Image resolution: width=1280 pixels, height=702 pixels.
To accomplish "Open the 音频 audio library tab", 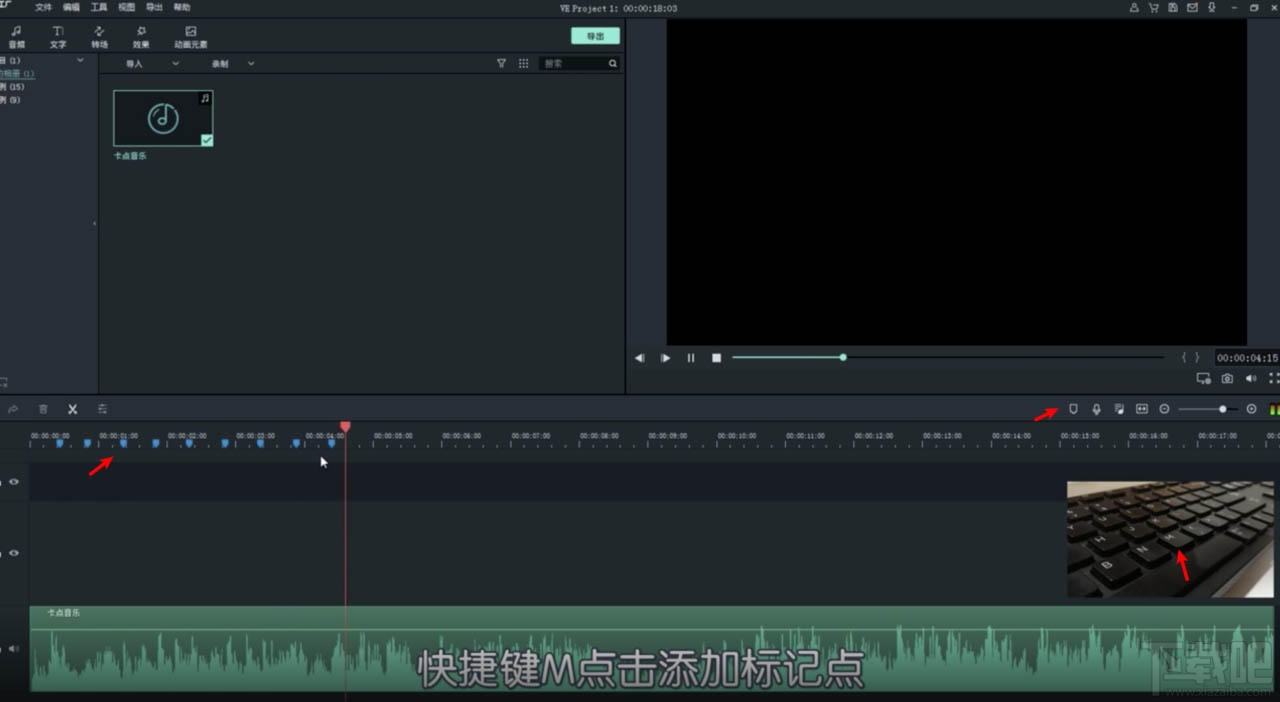I will (16, 38).
